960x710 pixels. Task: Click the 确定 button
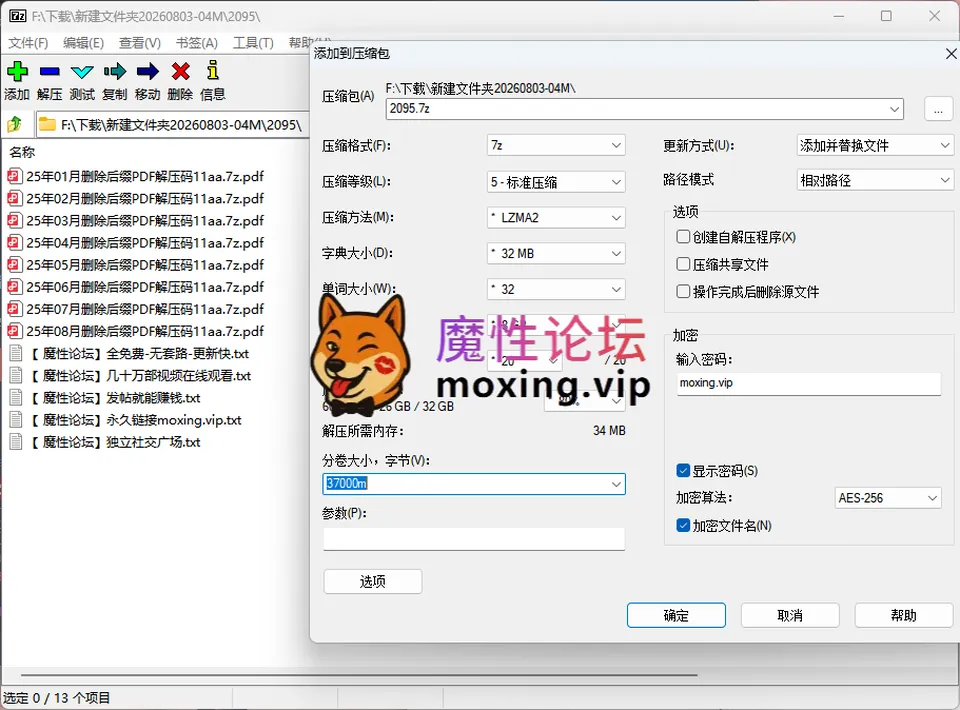[676, 615]
